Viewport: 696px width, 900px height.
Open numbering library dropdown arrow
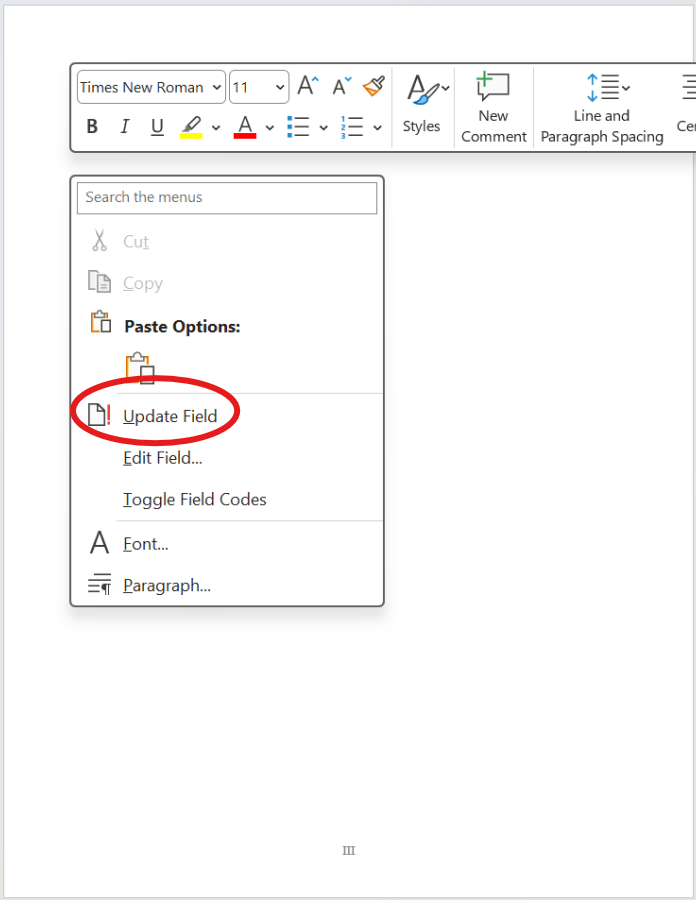[377, 127]
